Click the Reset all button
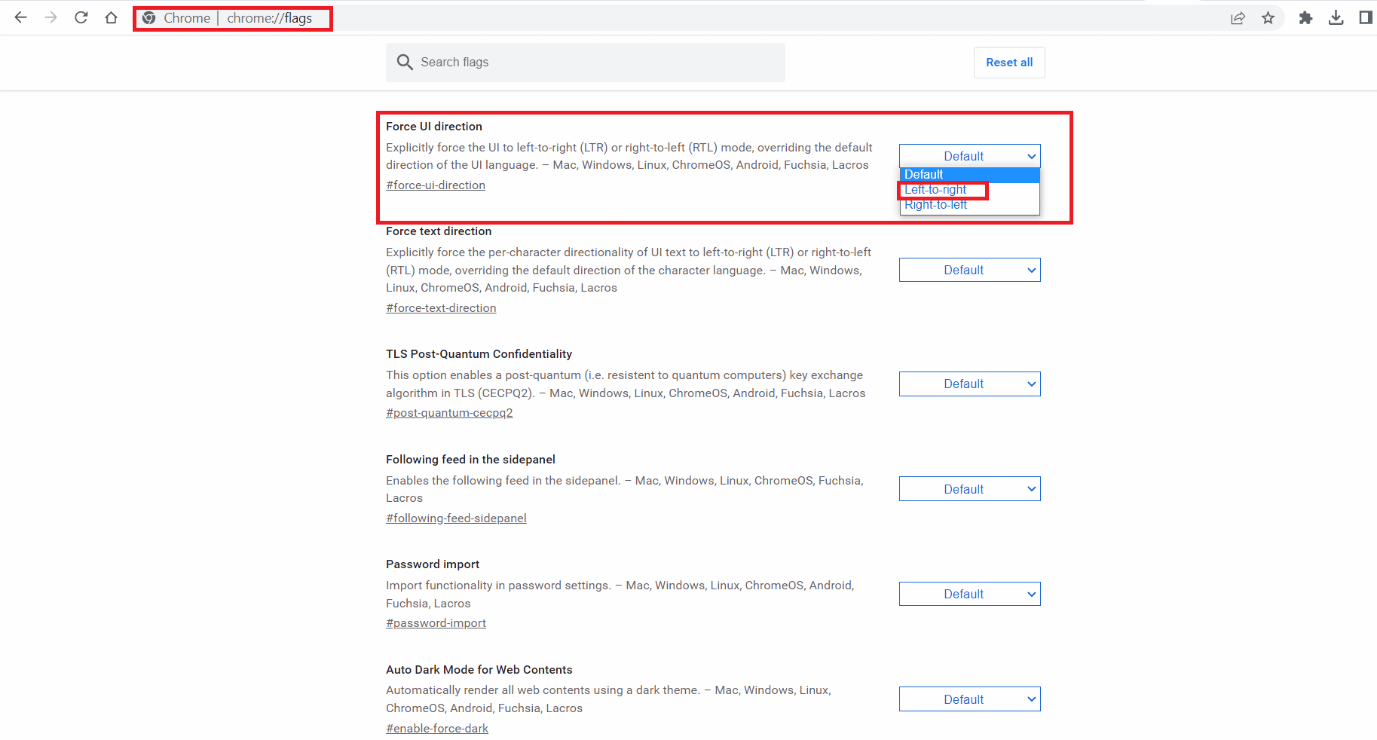 (x=1009, y=62)
